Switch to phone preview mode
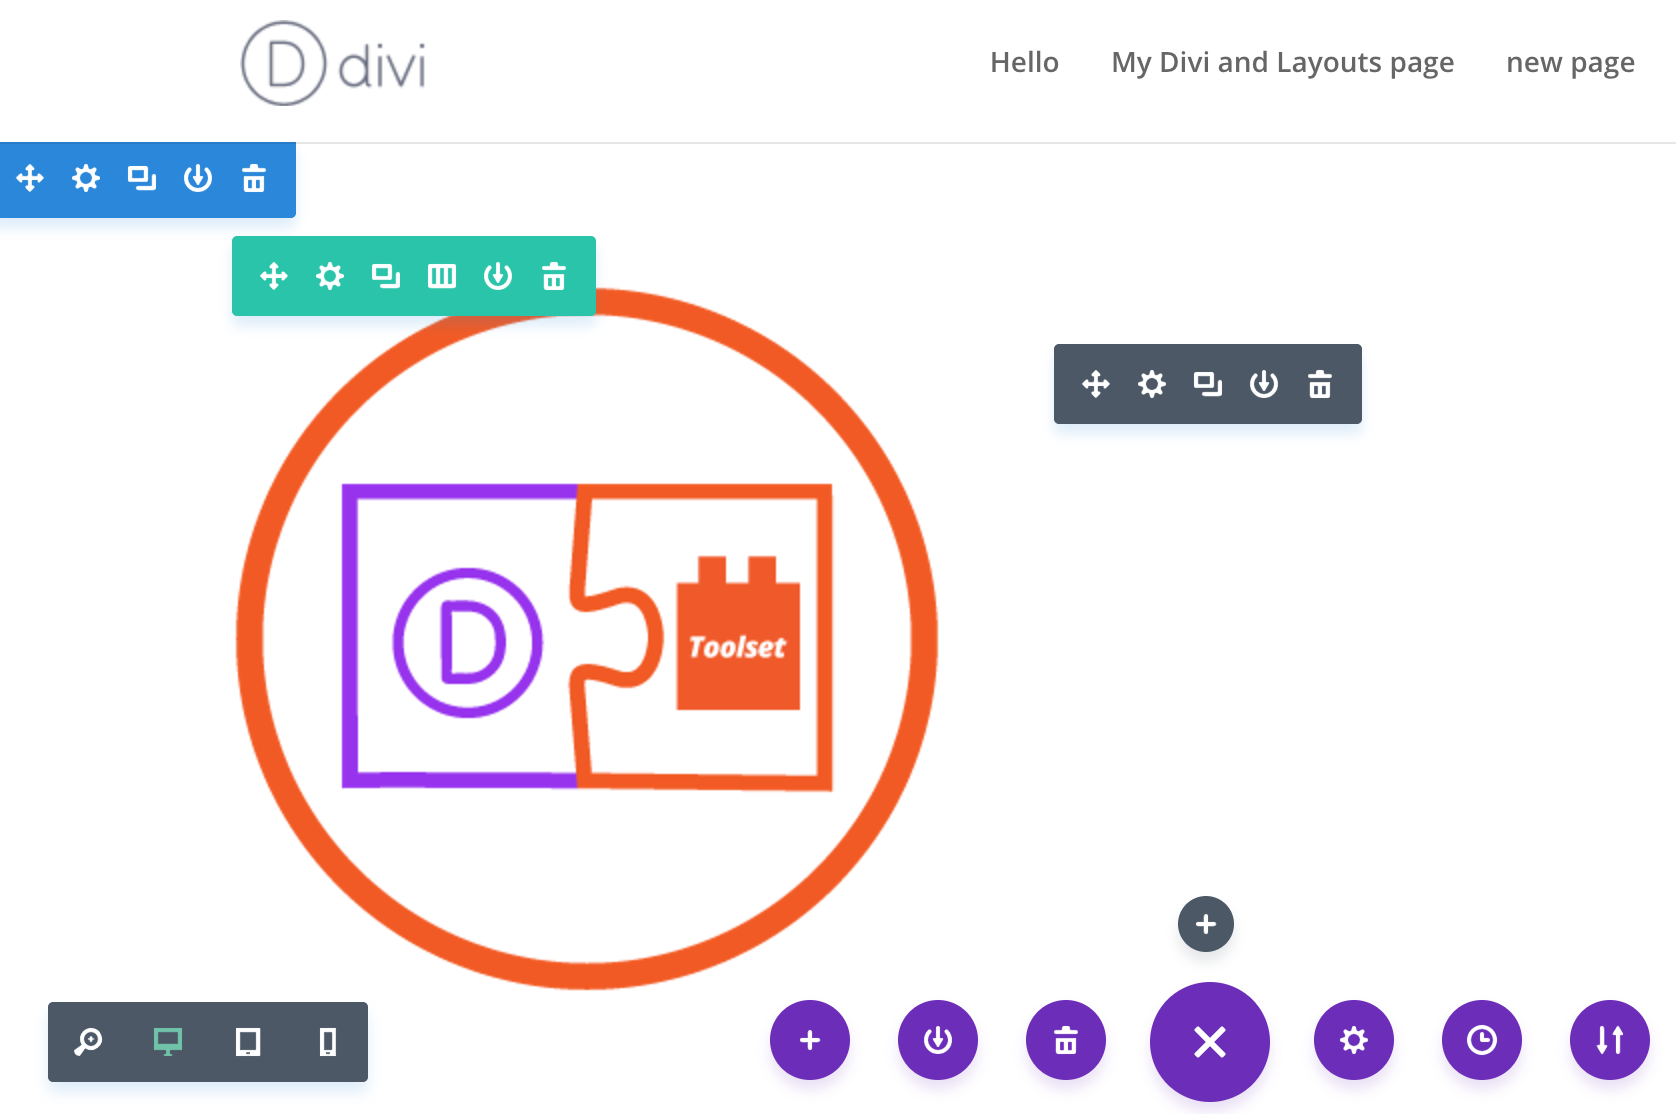This screenshot has width=1676, height=1114. 328,1042
